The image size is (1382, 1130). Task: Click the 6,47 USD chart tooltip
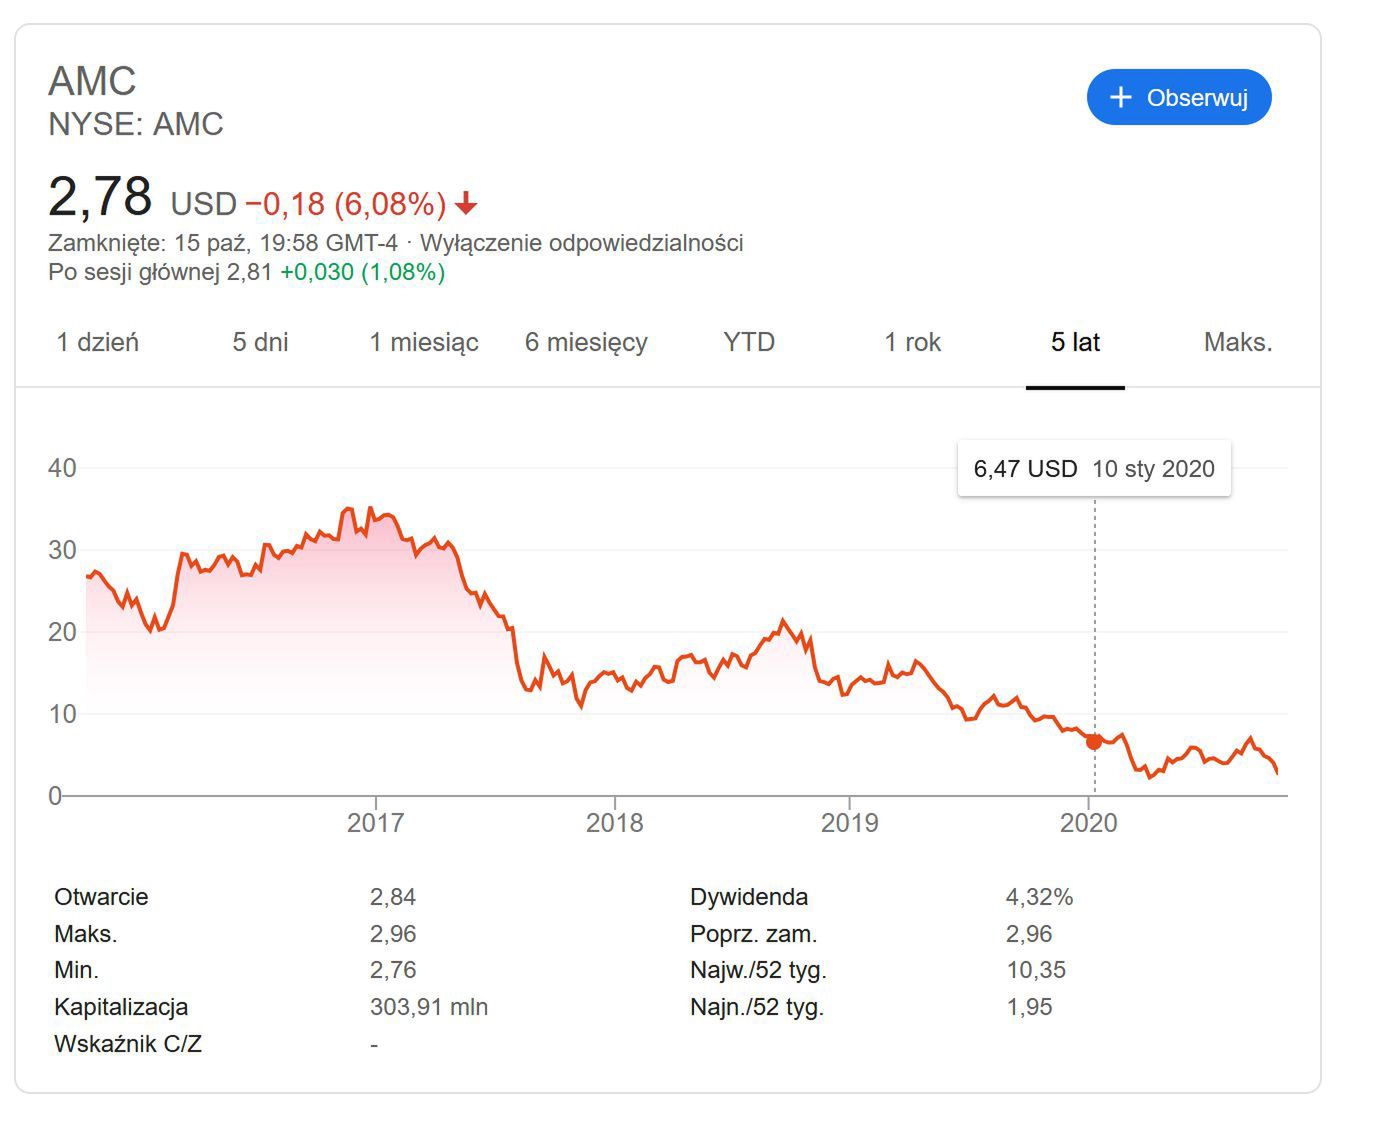click(1094, 469)
